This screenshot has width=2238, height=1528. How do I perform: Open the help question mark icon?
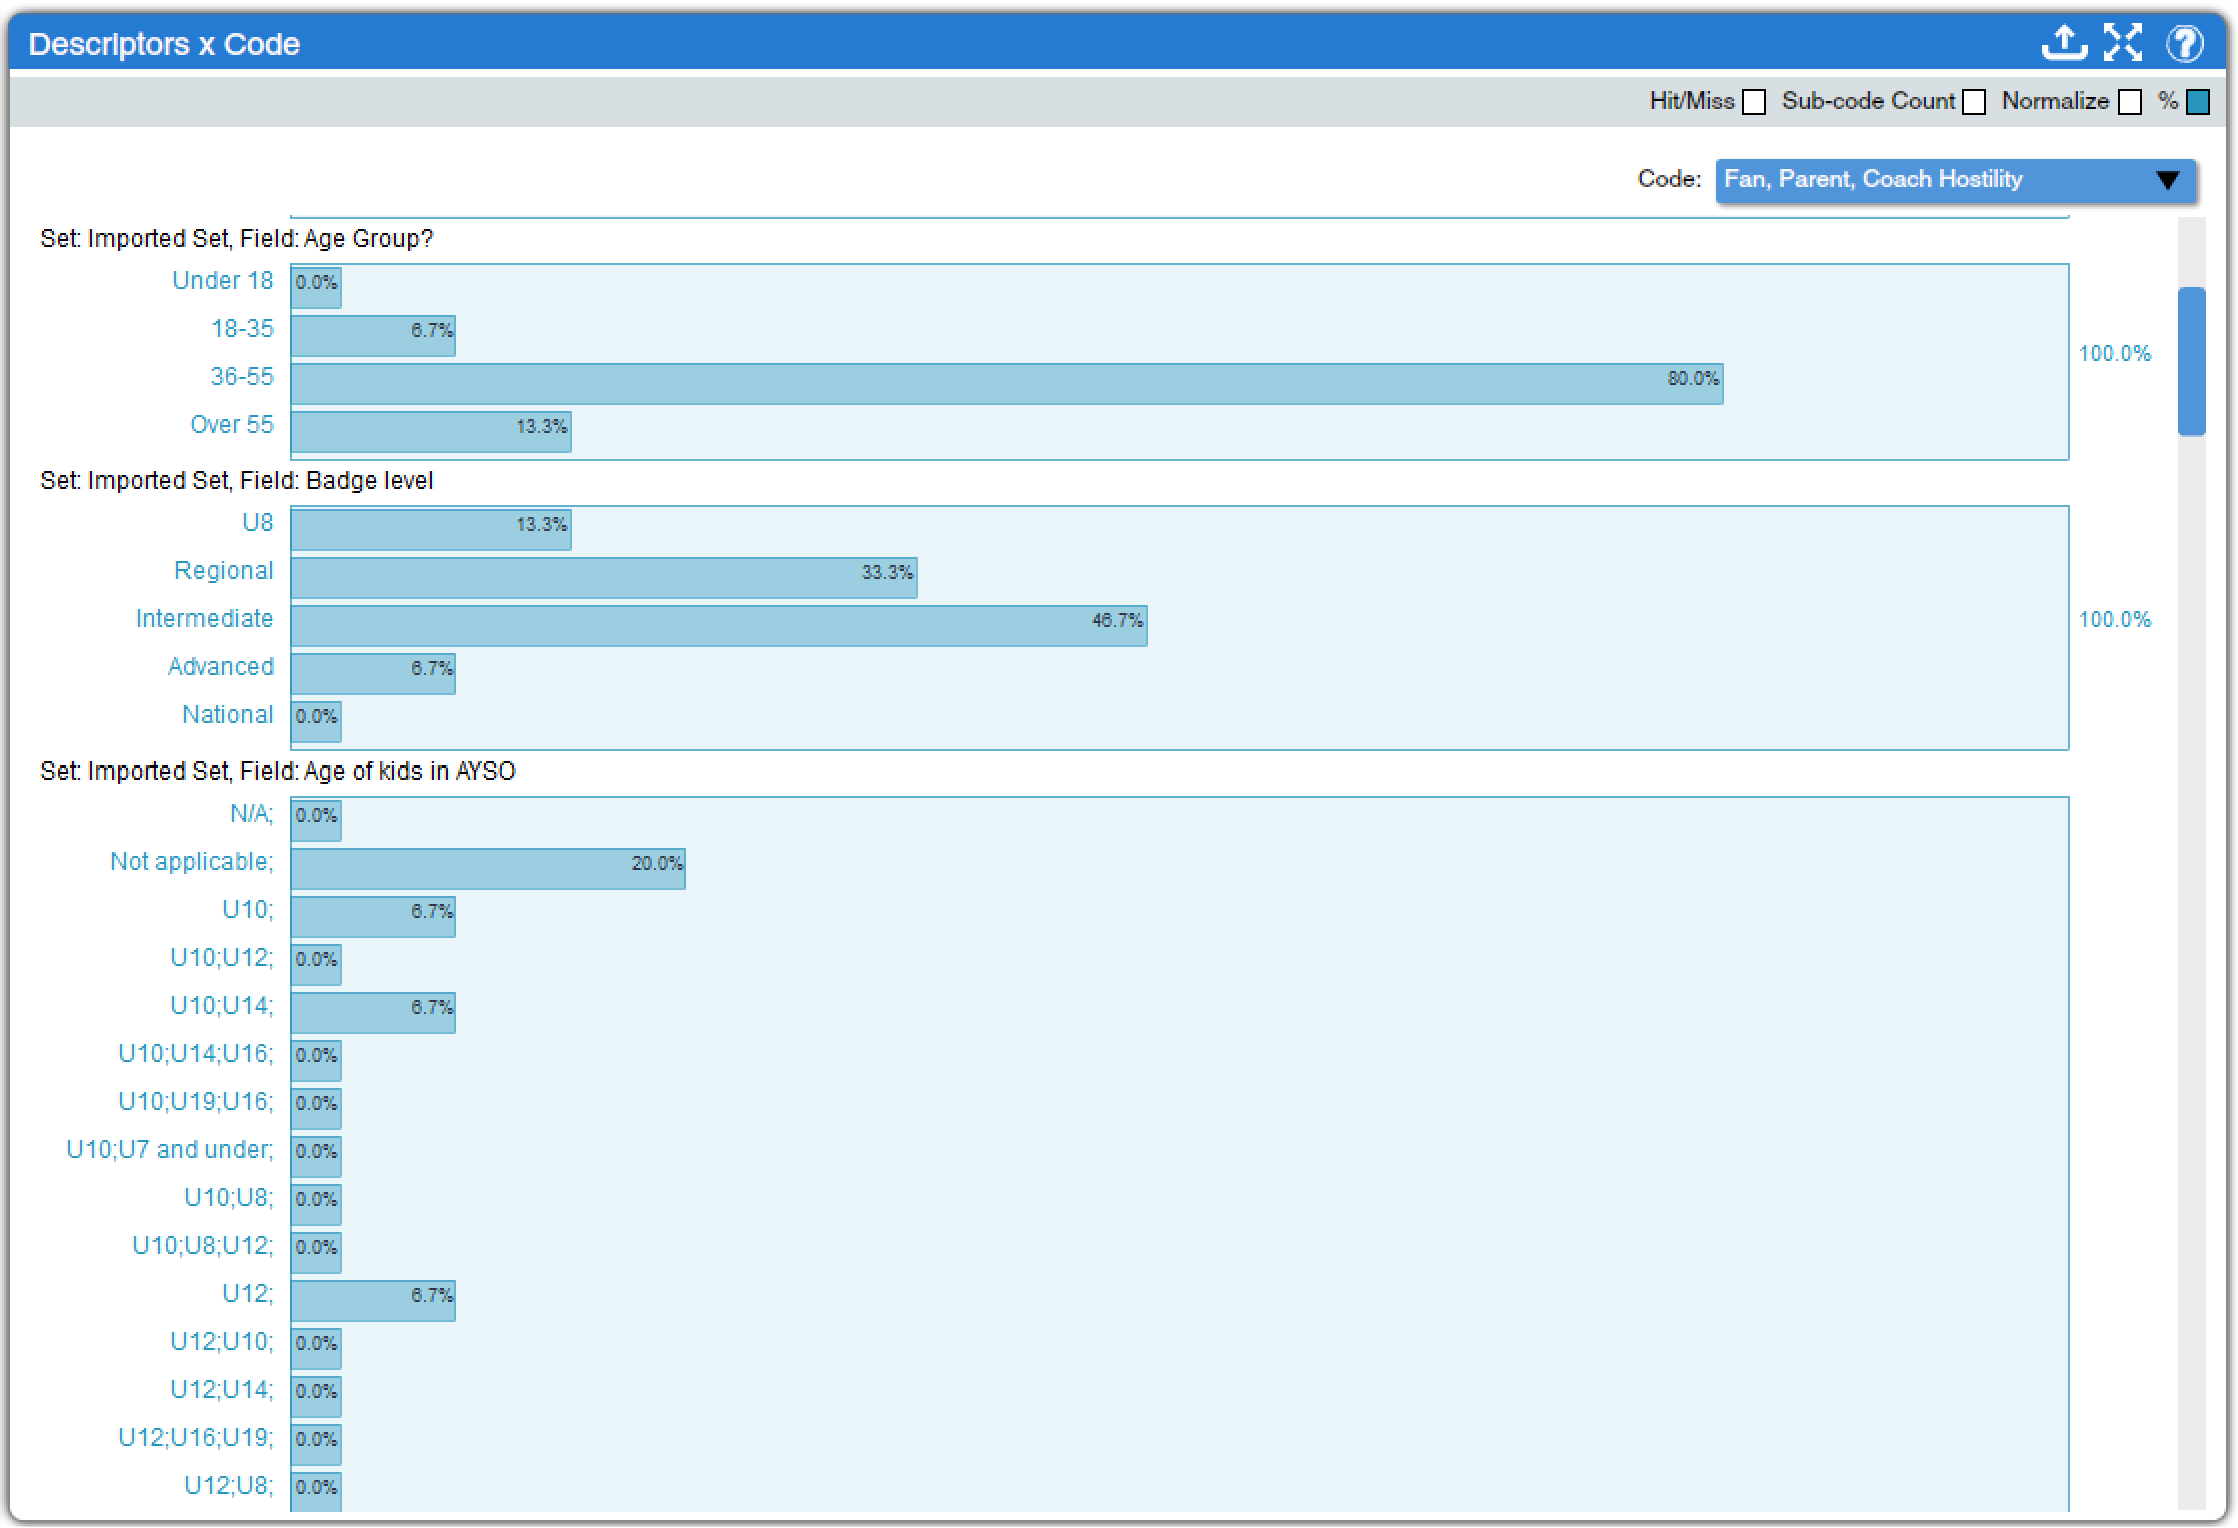click(x=2184, y=43)
